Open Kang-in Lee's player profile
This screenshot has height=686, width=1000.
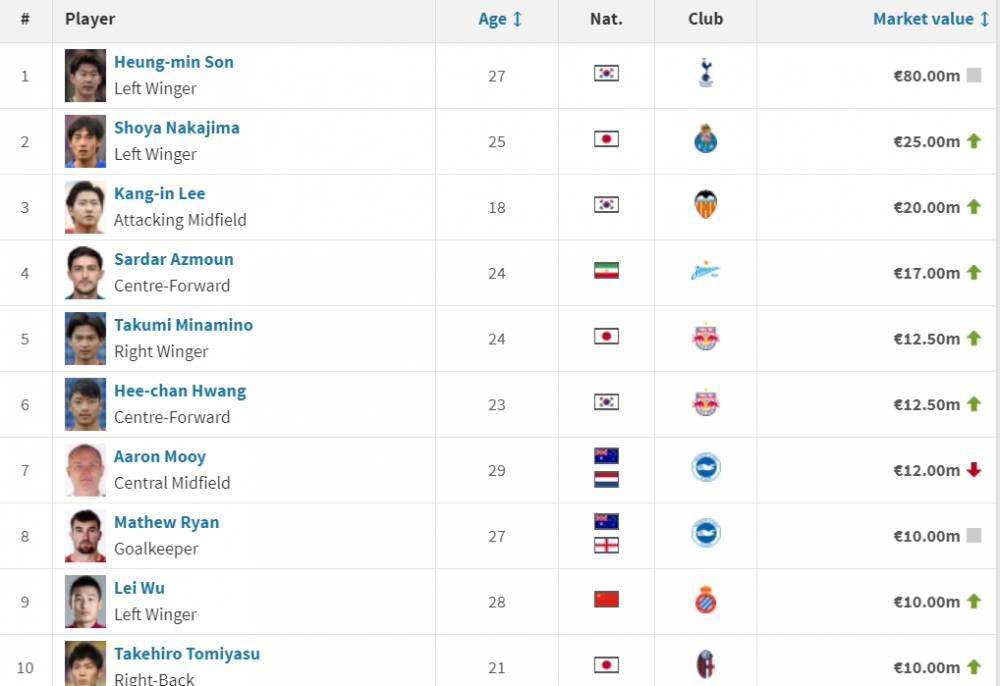tap(159, 193)
